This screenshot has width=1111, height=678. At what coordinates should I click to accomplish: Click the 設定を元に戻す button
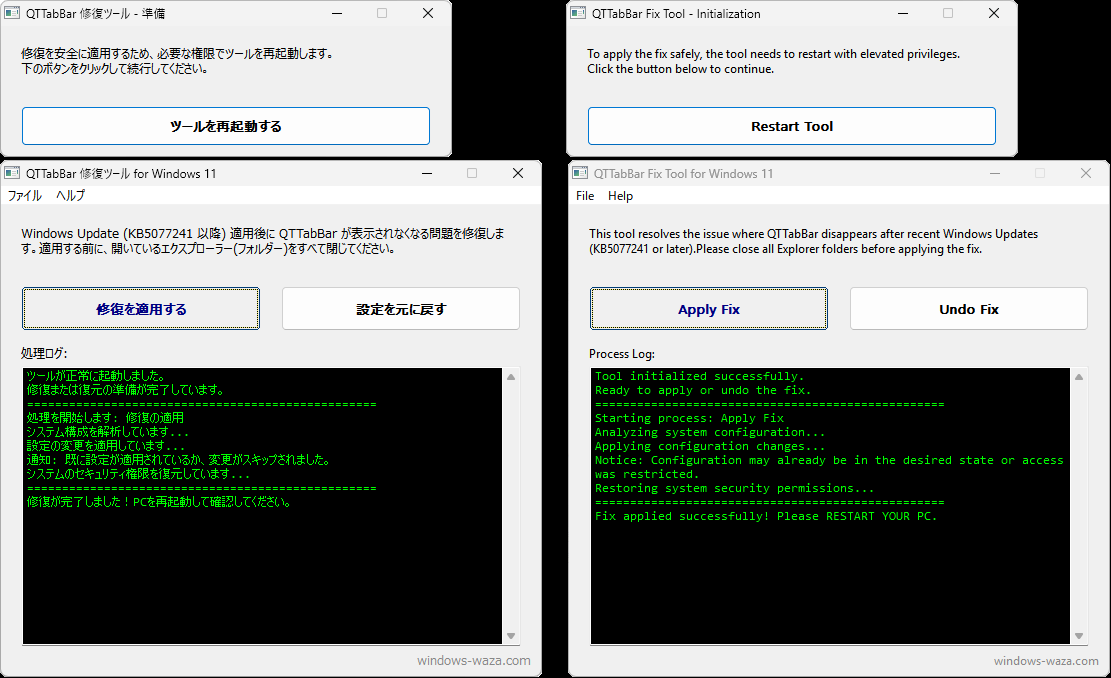401,309
